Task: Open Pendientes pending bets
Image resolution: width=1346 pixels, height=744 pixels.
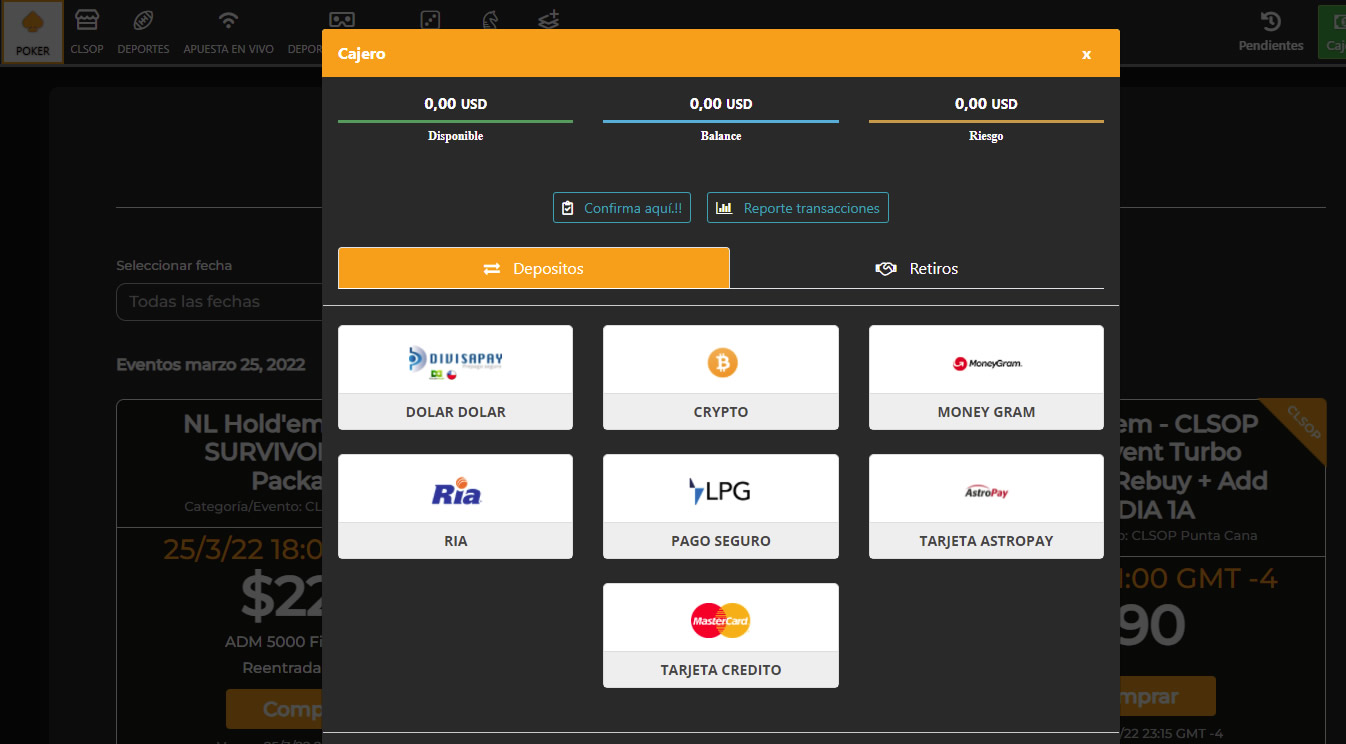Action: pos(1271,33)
